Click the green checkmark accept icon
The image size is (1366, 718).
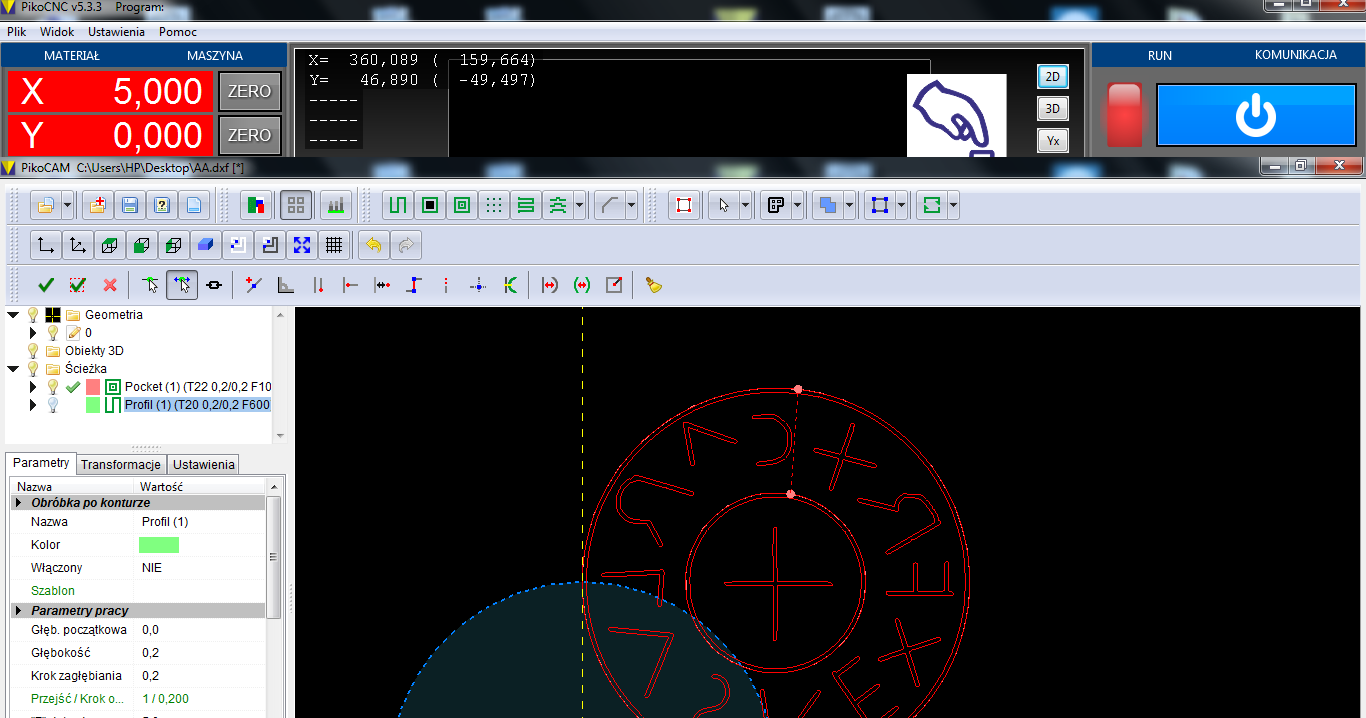[x=46, y=285]
